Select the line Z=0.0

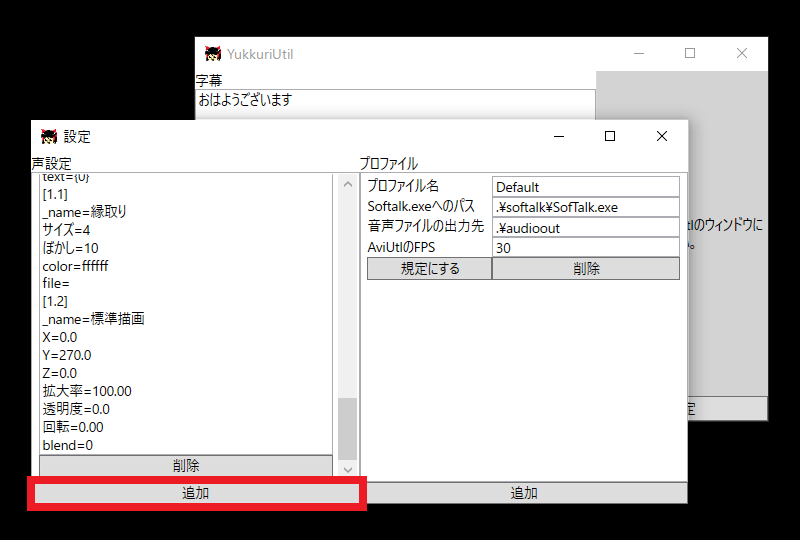60,373
